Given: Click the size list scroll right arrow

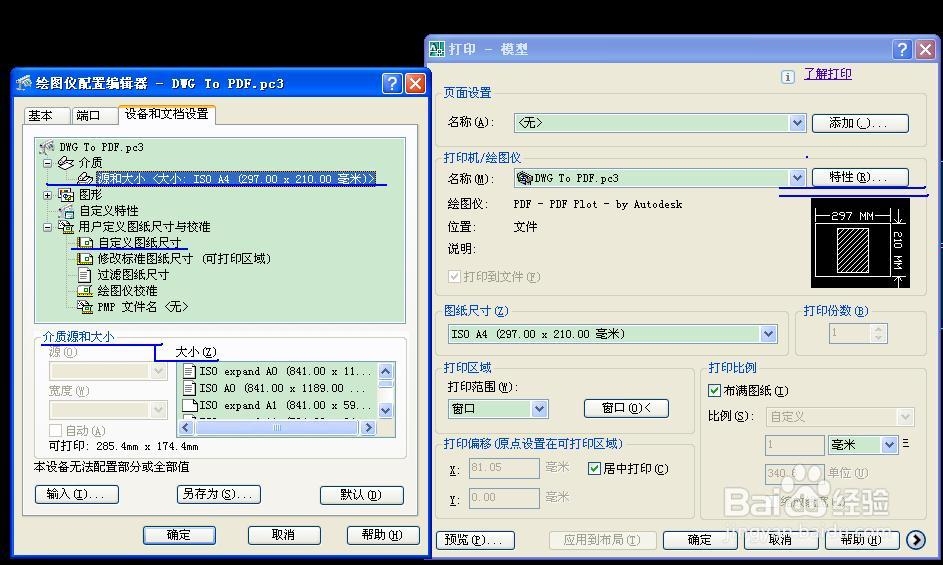Looking at the screenshot, I should (x=367, y=427).
